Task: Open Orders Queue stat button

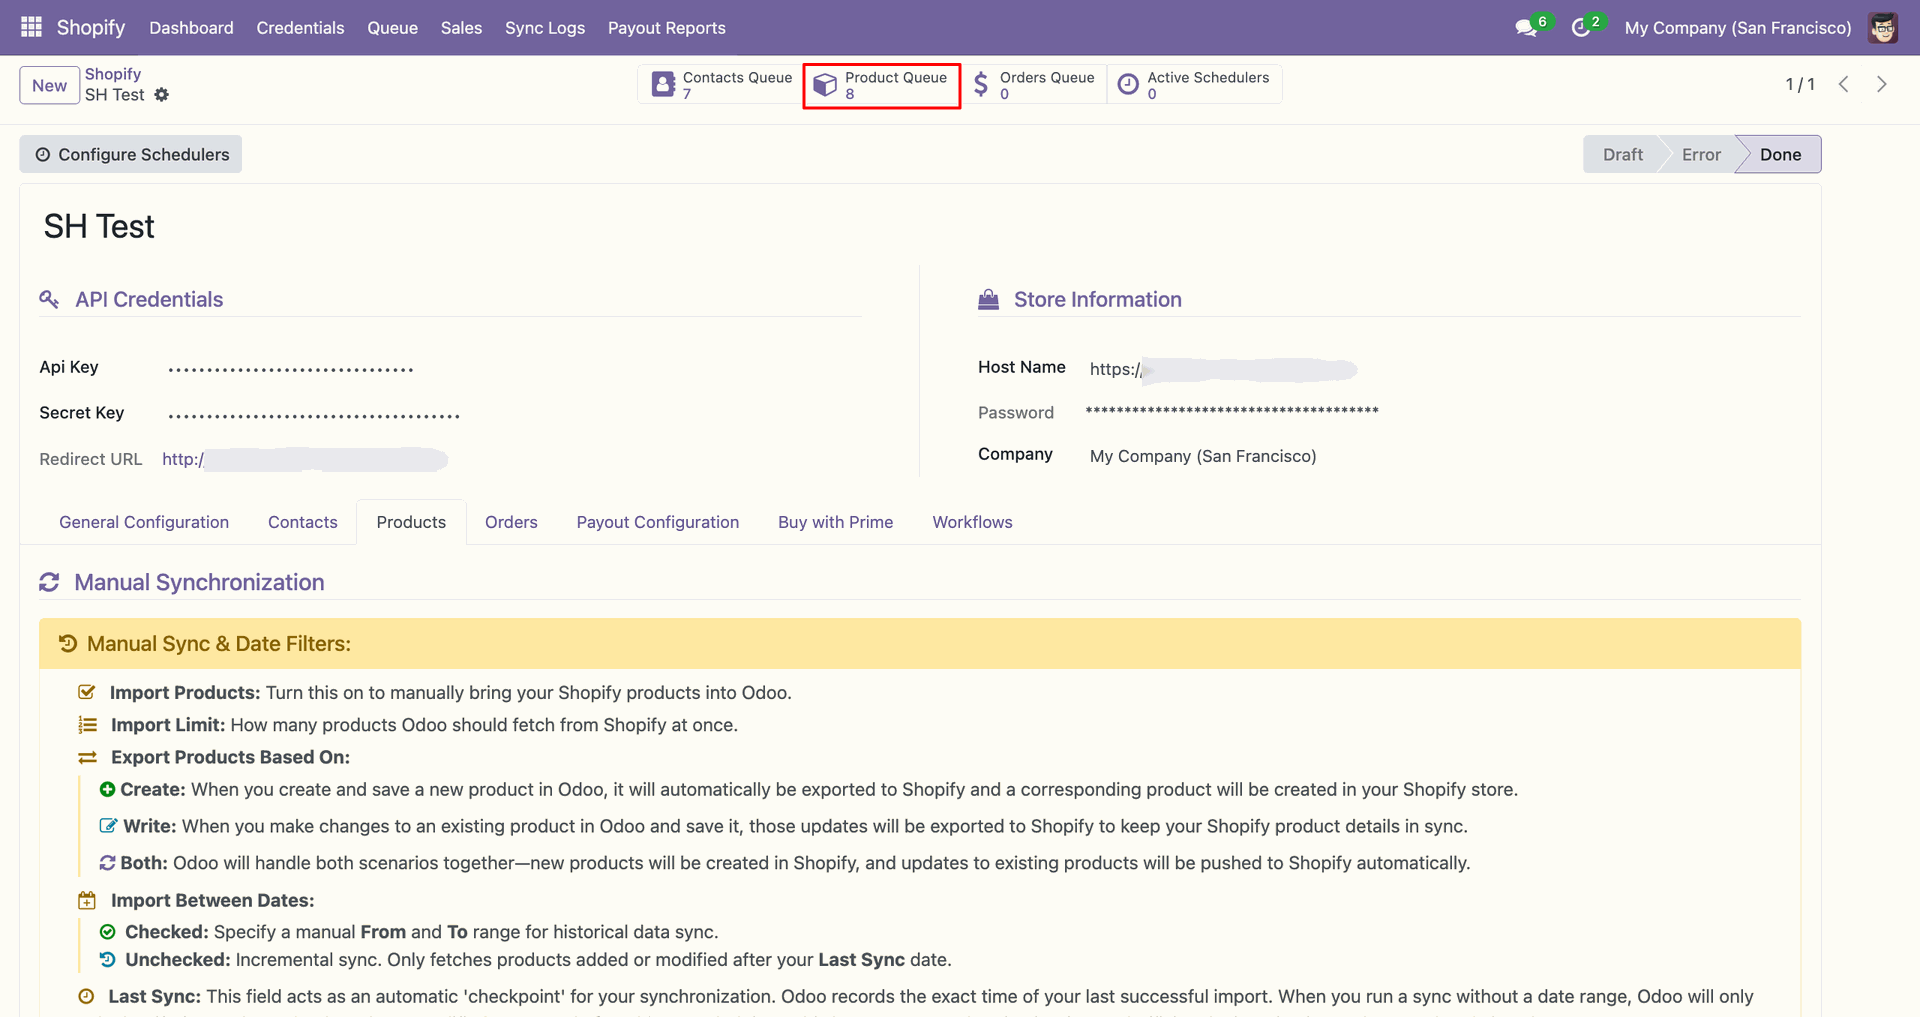Action: pyautogui.click(x=1034, y=85)
